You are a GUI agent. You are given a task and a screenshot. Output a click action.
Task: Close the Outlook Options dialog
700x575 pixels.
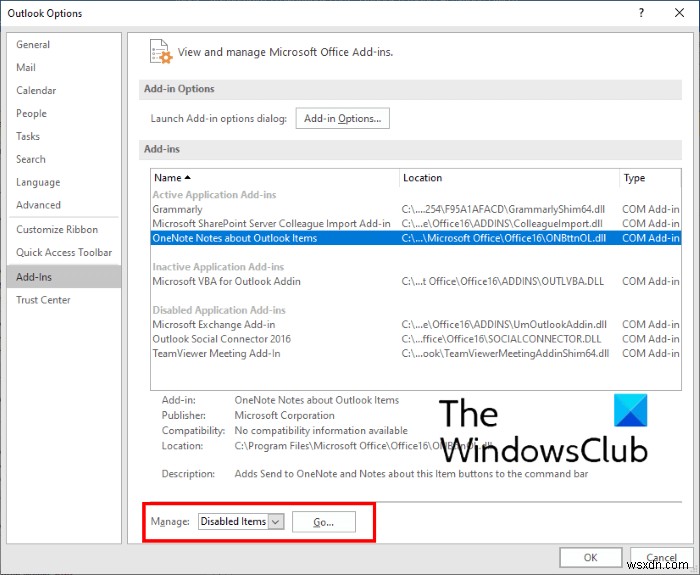coord(679,13)
